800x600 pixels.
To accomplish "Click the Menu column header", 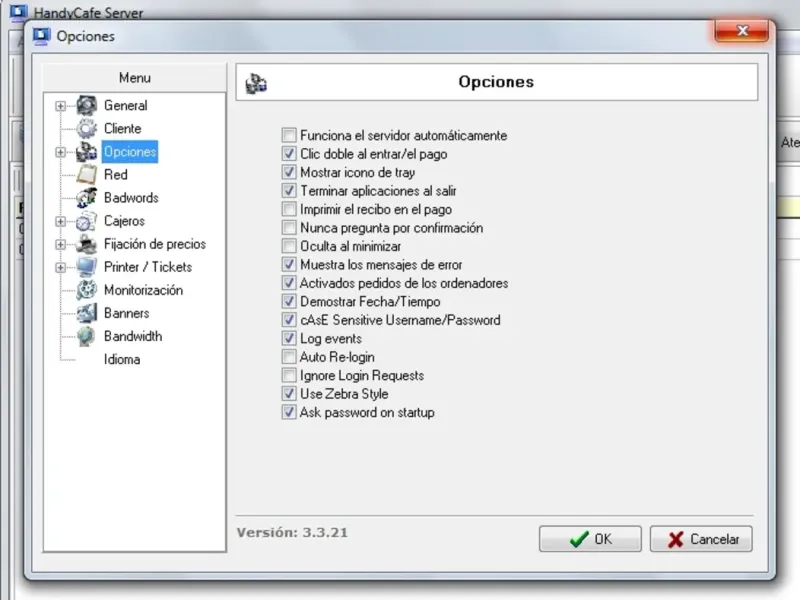I will (x=135, y=78).
